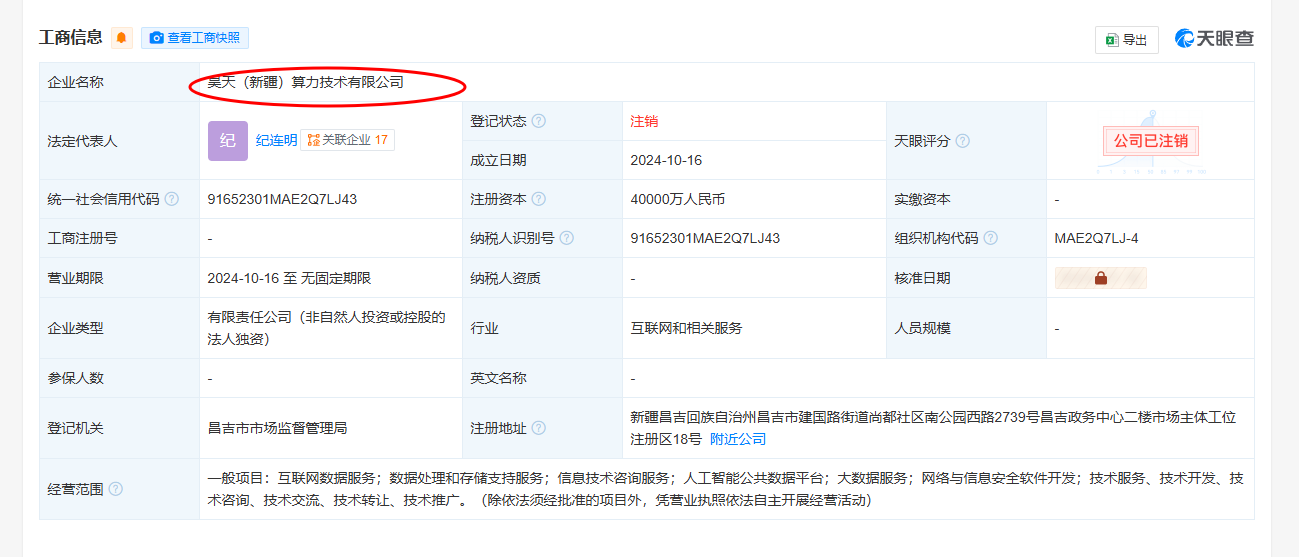Viewport: 1299px width, 557px height.
Task: Click help icon beside 登记状态
Action: [539, 121]
